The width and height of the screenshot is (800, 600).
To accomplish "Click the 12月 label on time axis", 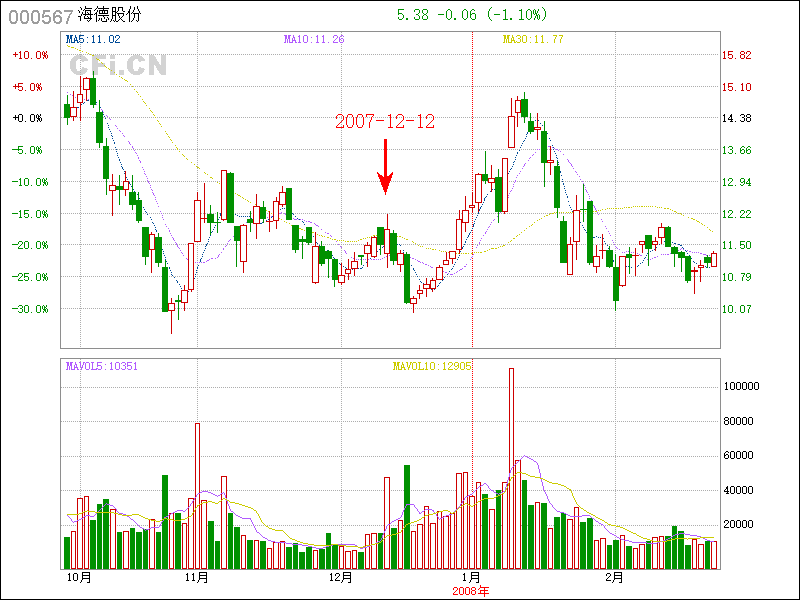I will (340, 578).
